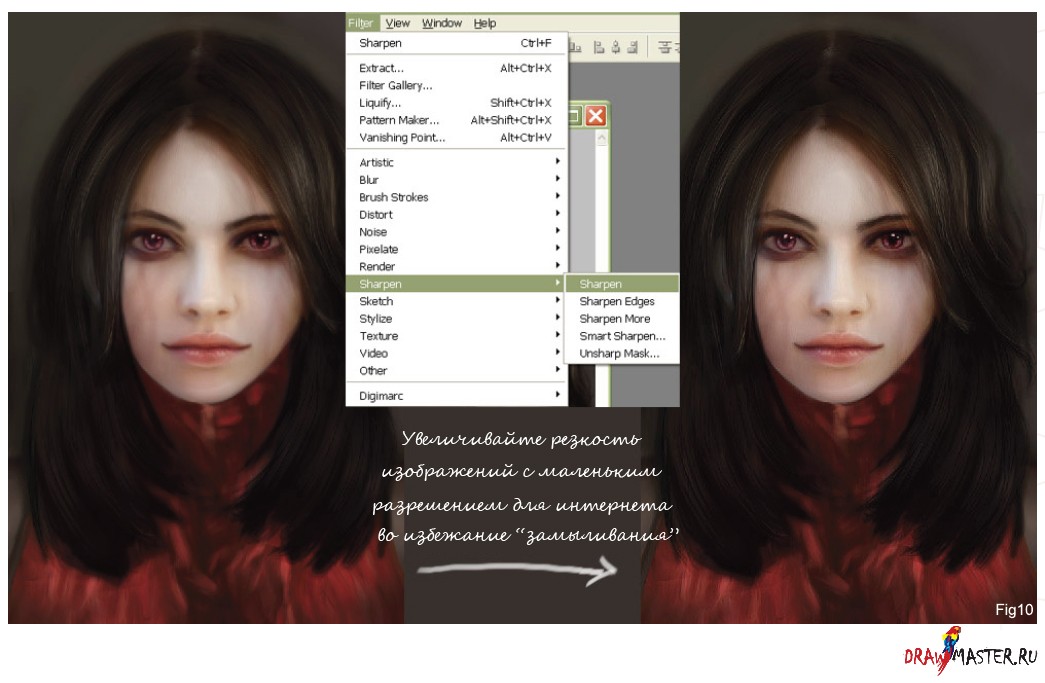Open Unsharp Mask... dialog

622,353
